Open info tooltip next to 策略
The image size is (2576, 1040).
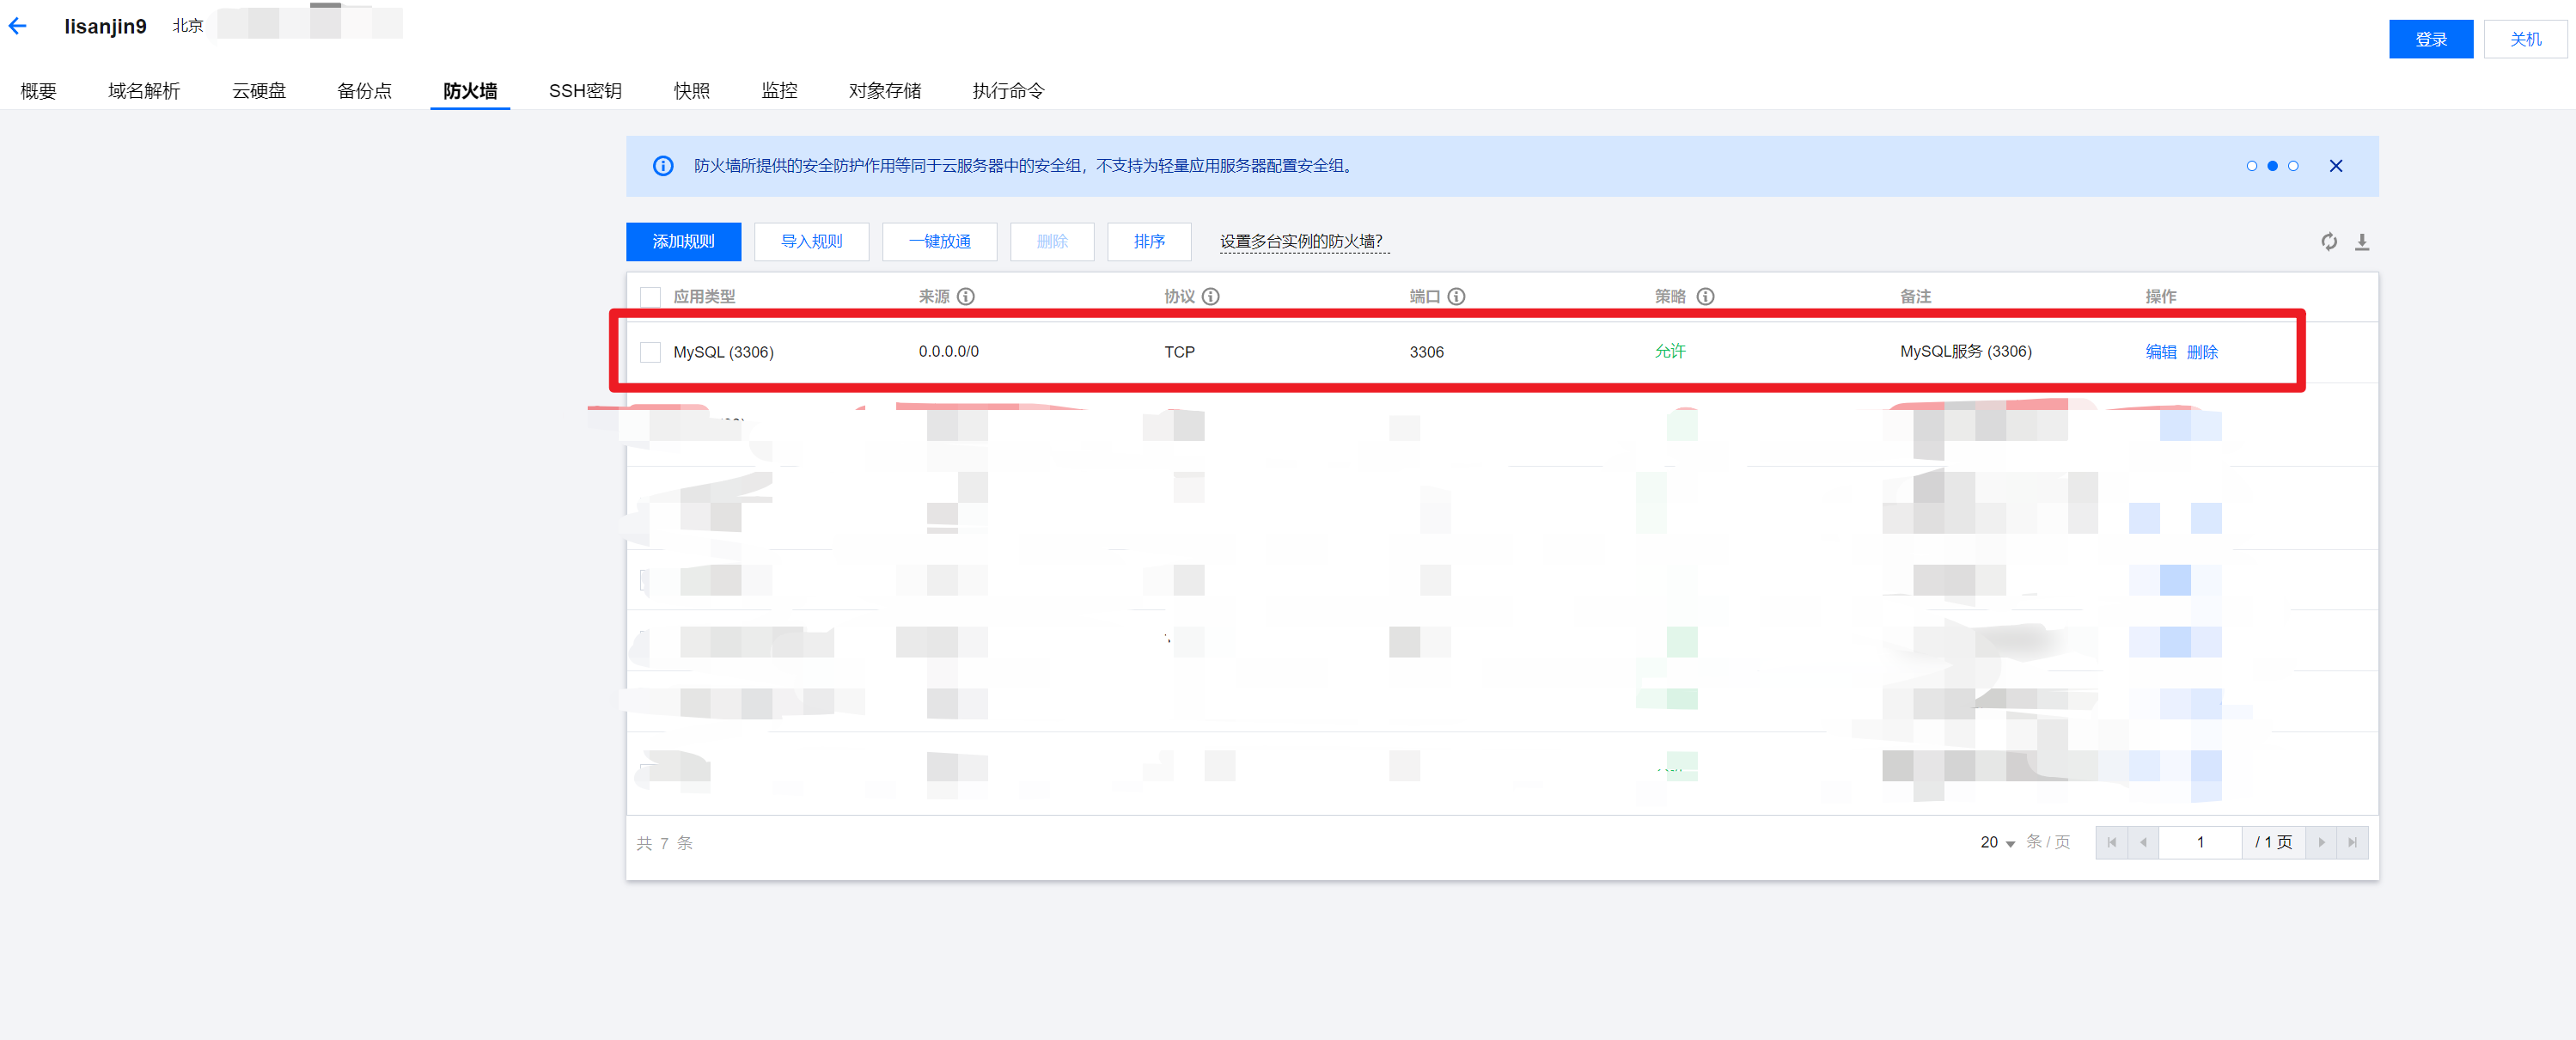point(1706,297)
